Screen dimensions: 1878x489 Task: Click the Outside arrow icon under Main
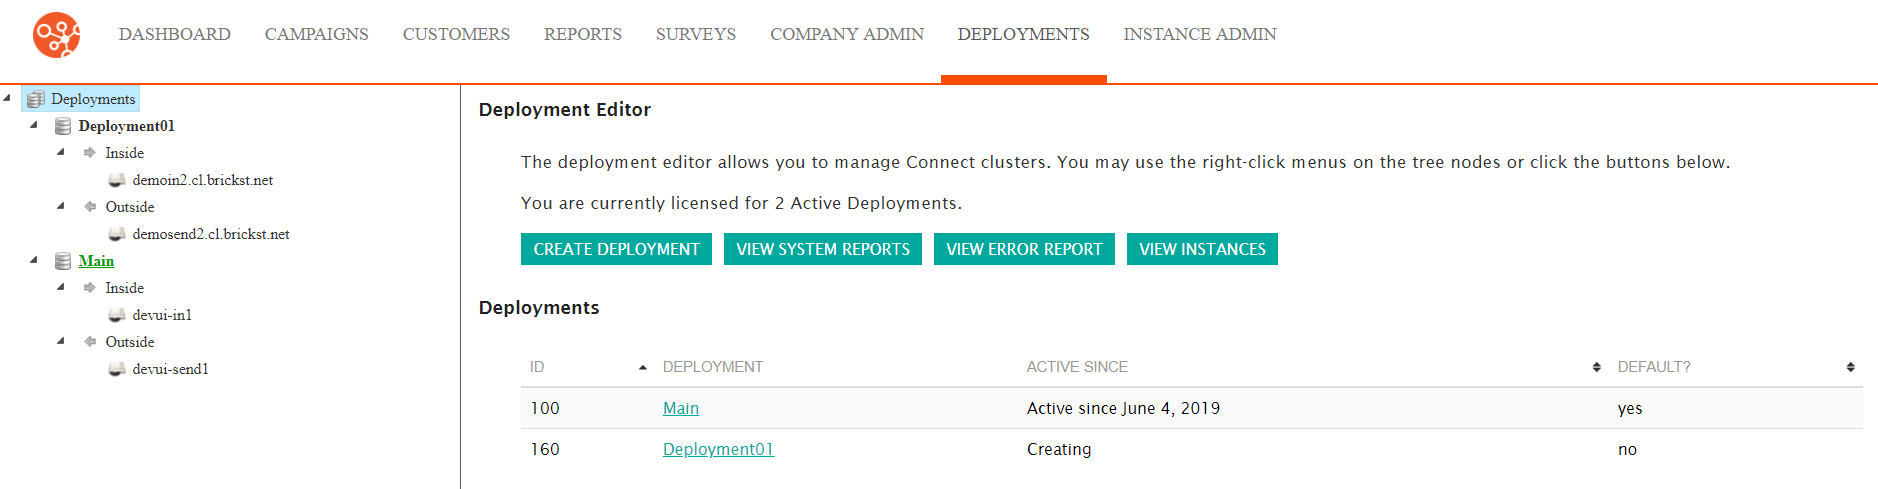tap(90, 342)
